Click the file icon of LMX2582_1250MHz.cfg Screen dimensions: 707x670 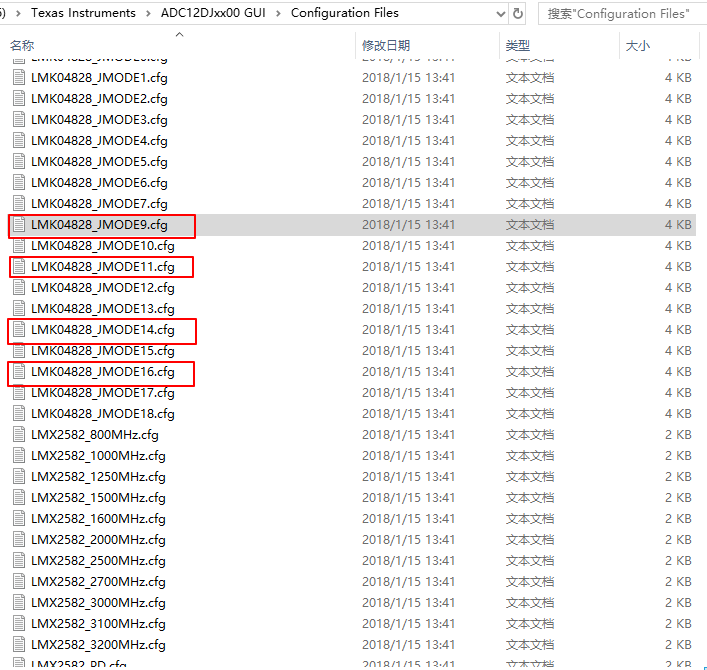pyautogui.click(x=19, y=477)
